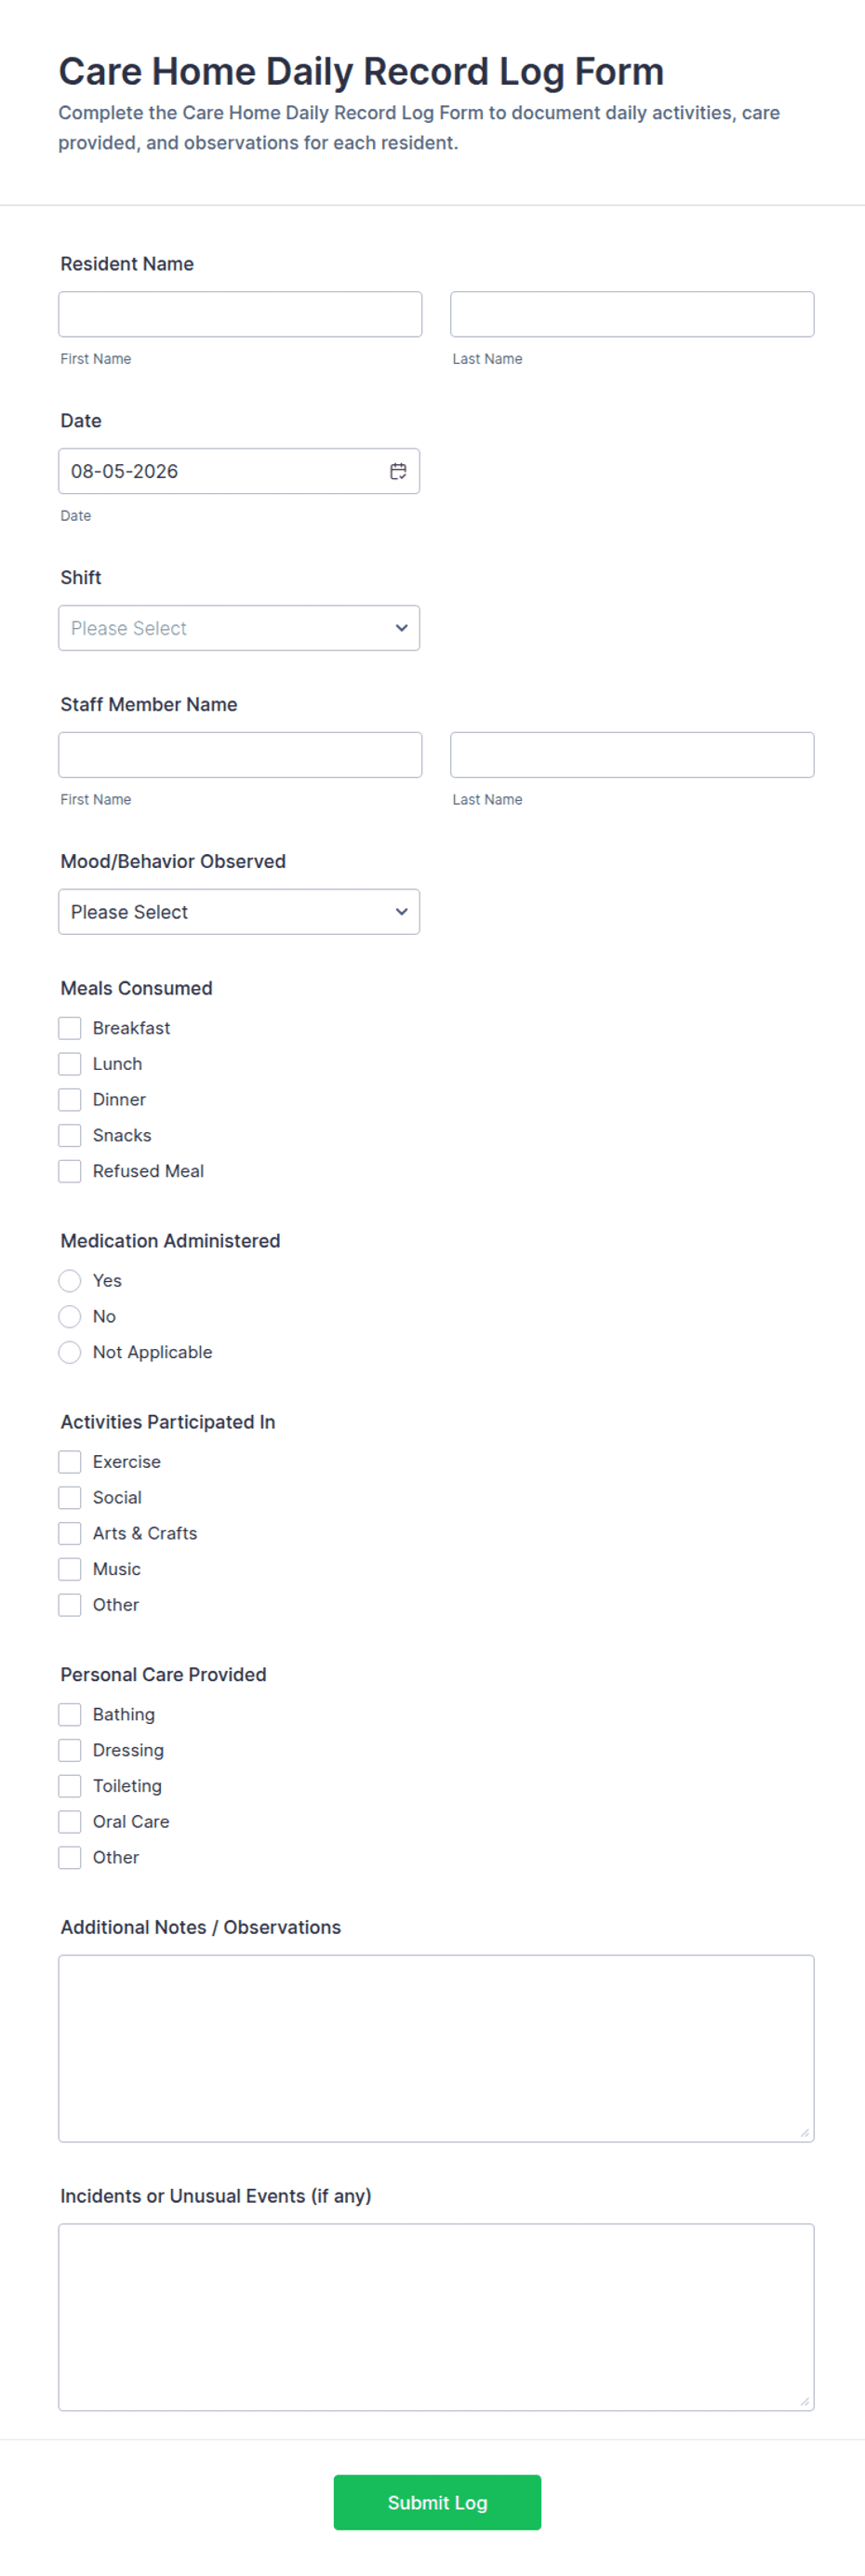Enable the Arts & Crafts activity checkbox
865x2576 pixels.
tap(70, 1533)
